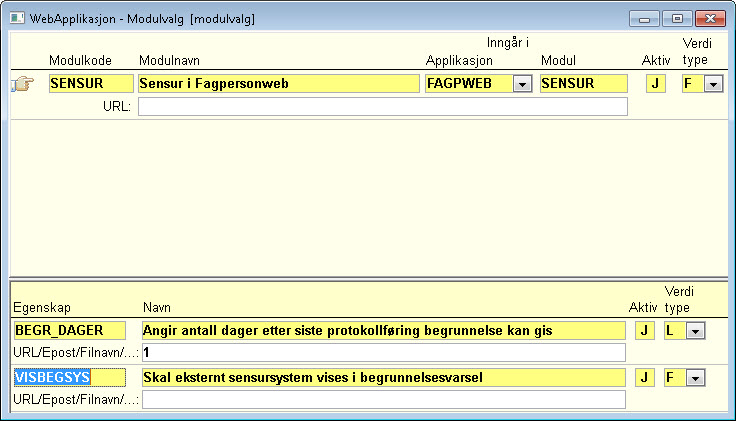This screenshot has height=421, width=736.
Task: Click the BEGR_DAGER Egenskap field
Action: [x=69, y=330]
